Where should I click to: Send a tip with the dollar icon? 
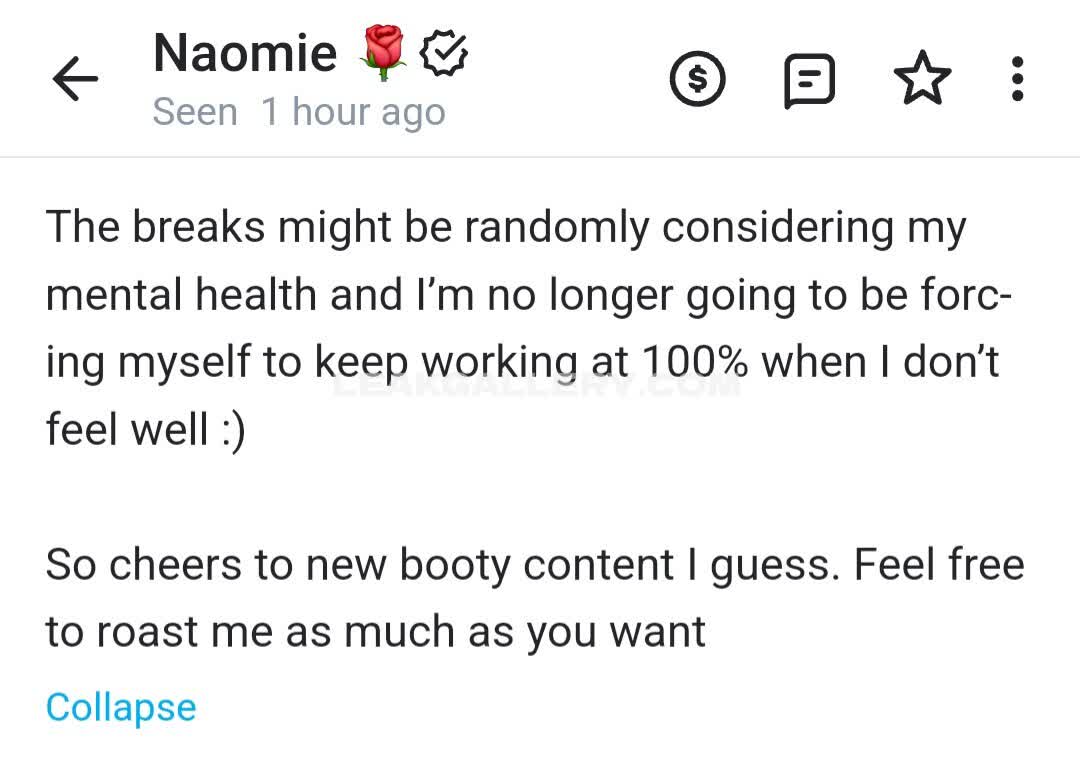[x=697, y=80]
